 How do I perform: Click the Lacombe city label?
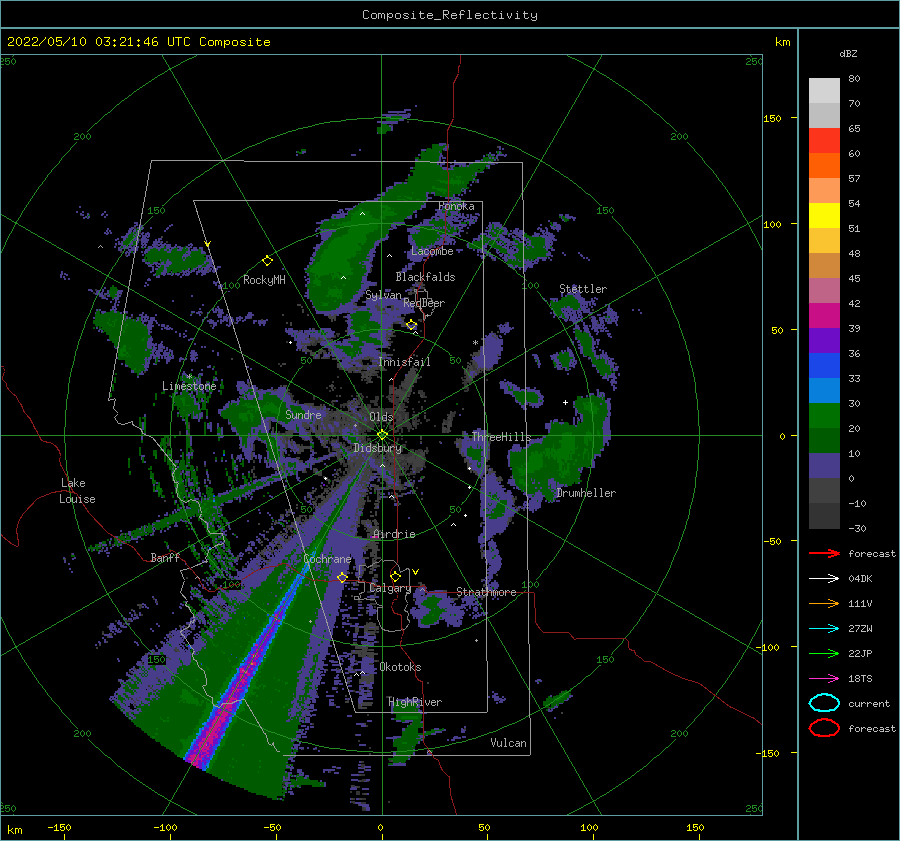(x=432, y=251)
